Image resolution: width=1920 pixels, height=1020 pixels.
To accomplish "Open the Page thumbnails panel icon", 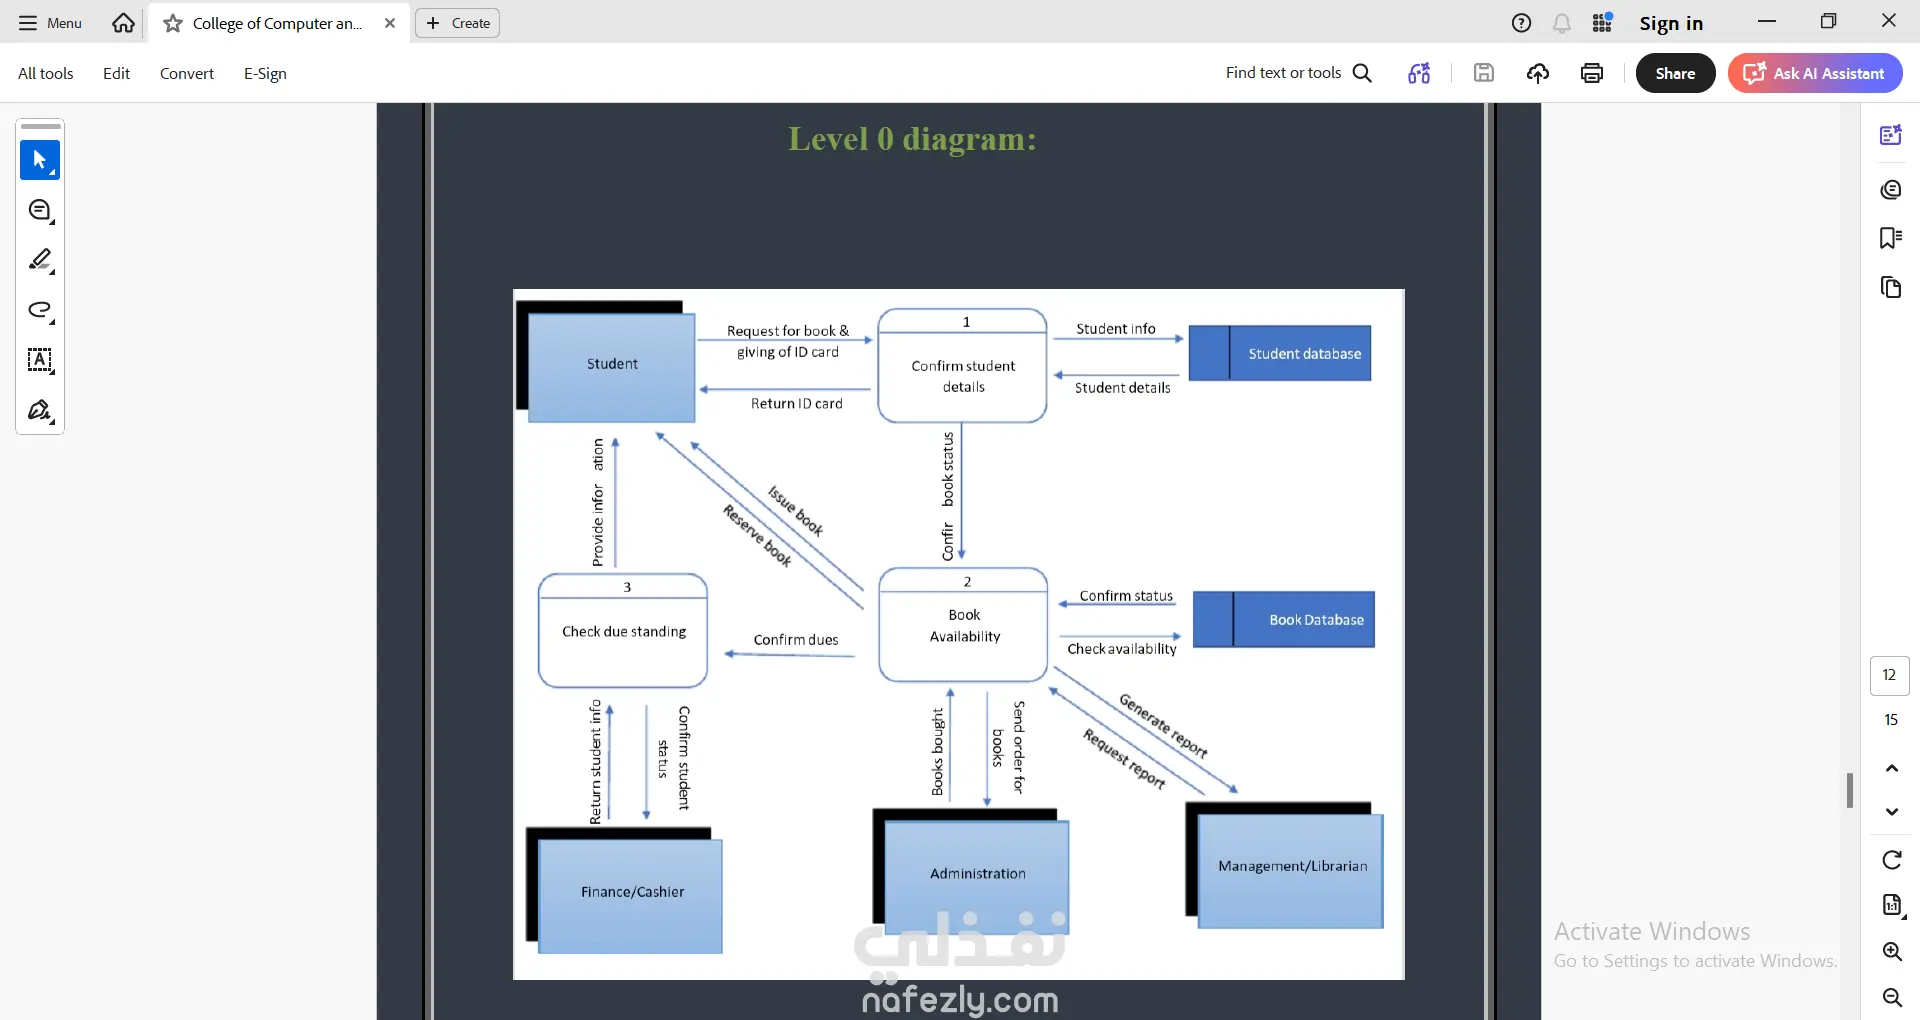I will click(x=1890, y=288).
